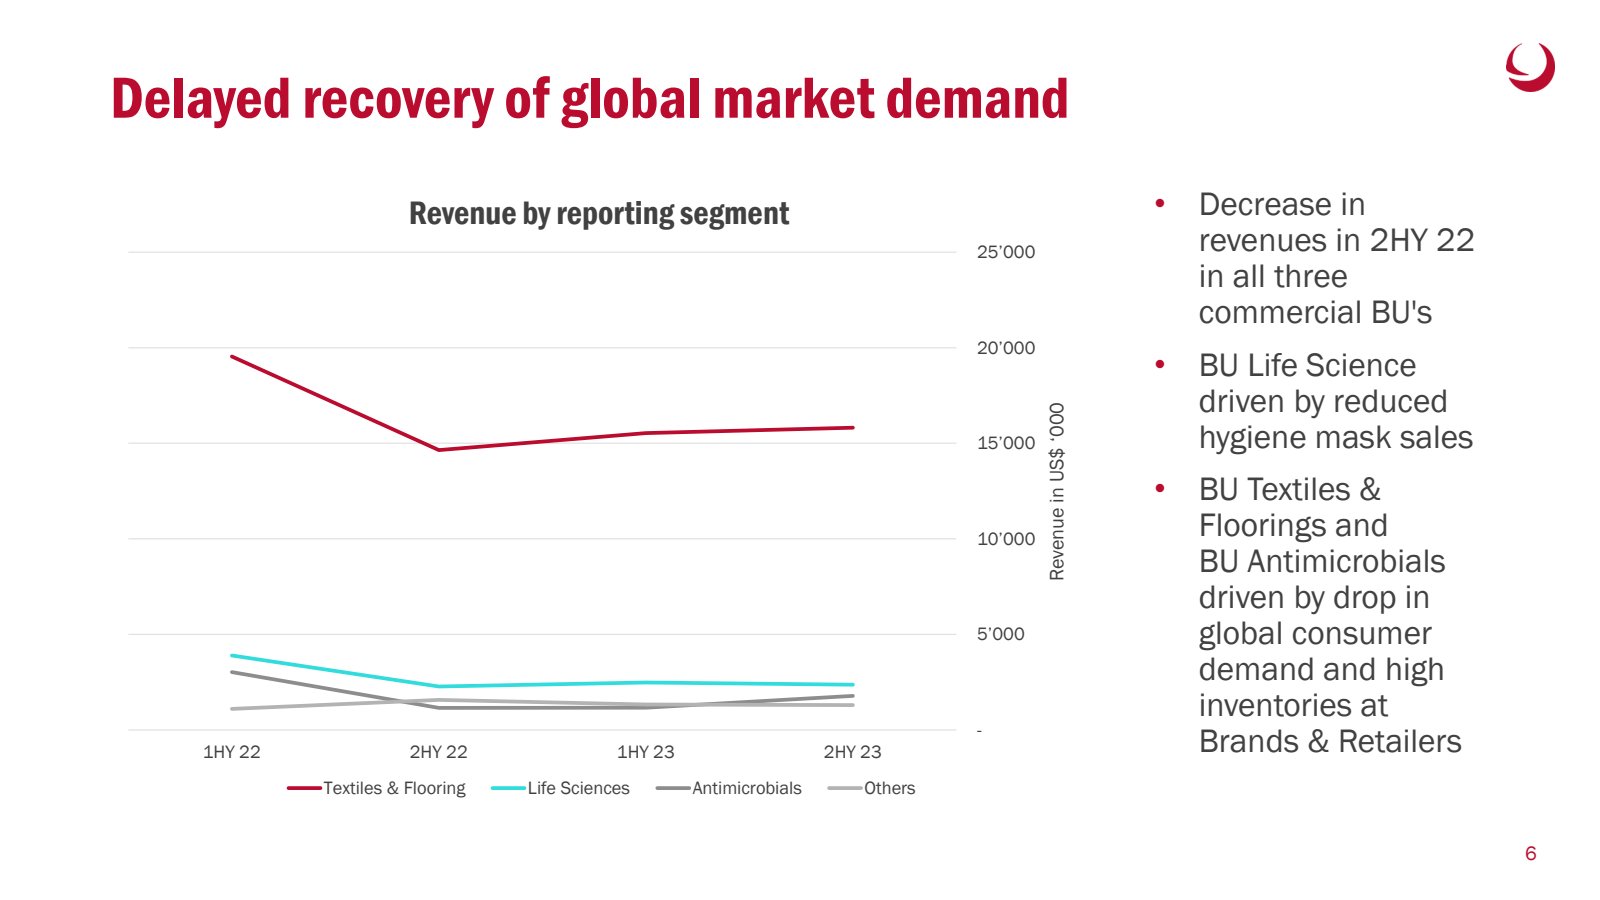Click the slide page number 6
The width and height of the screenshot is (1600, 900).
pos(1530,853)
